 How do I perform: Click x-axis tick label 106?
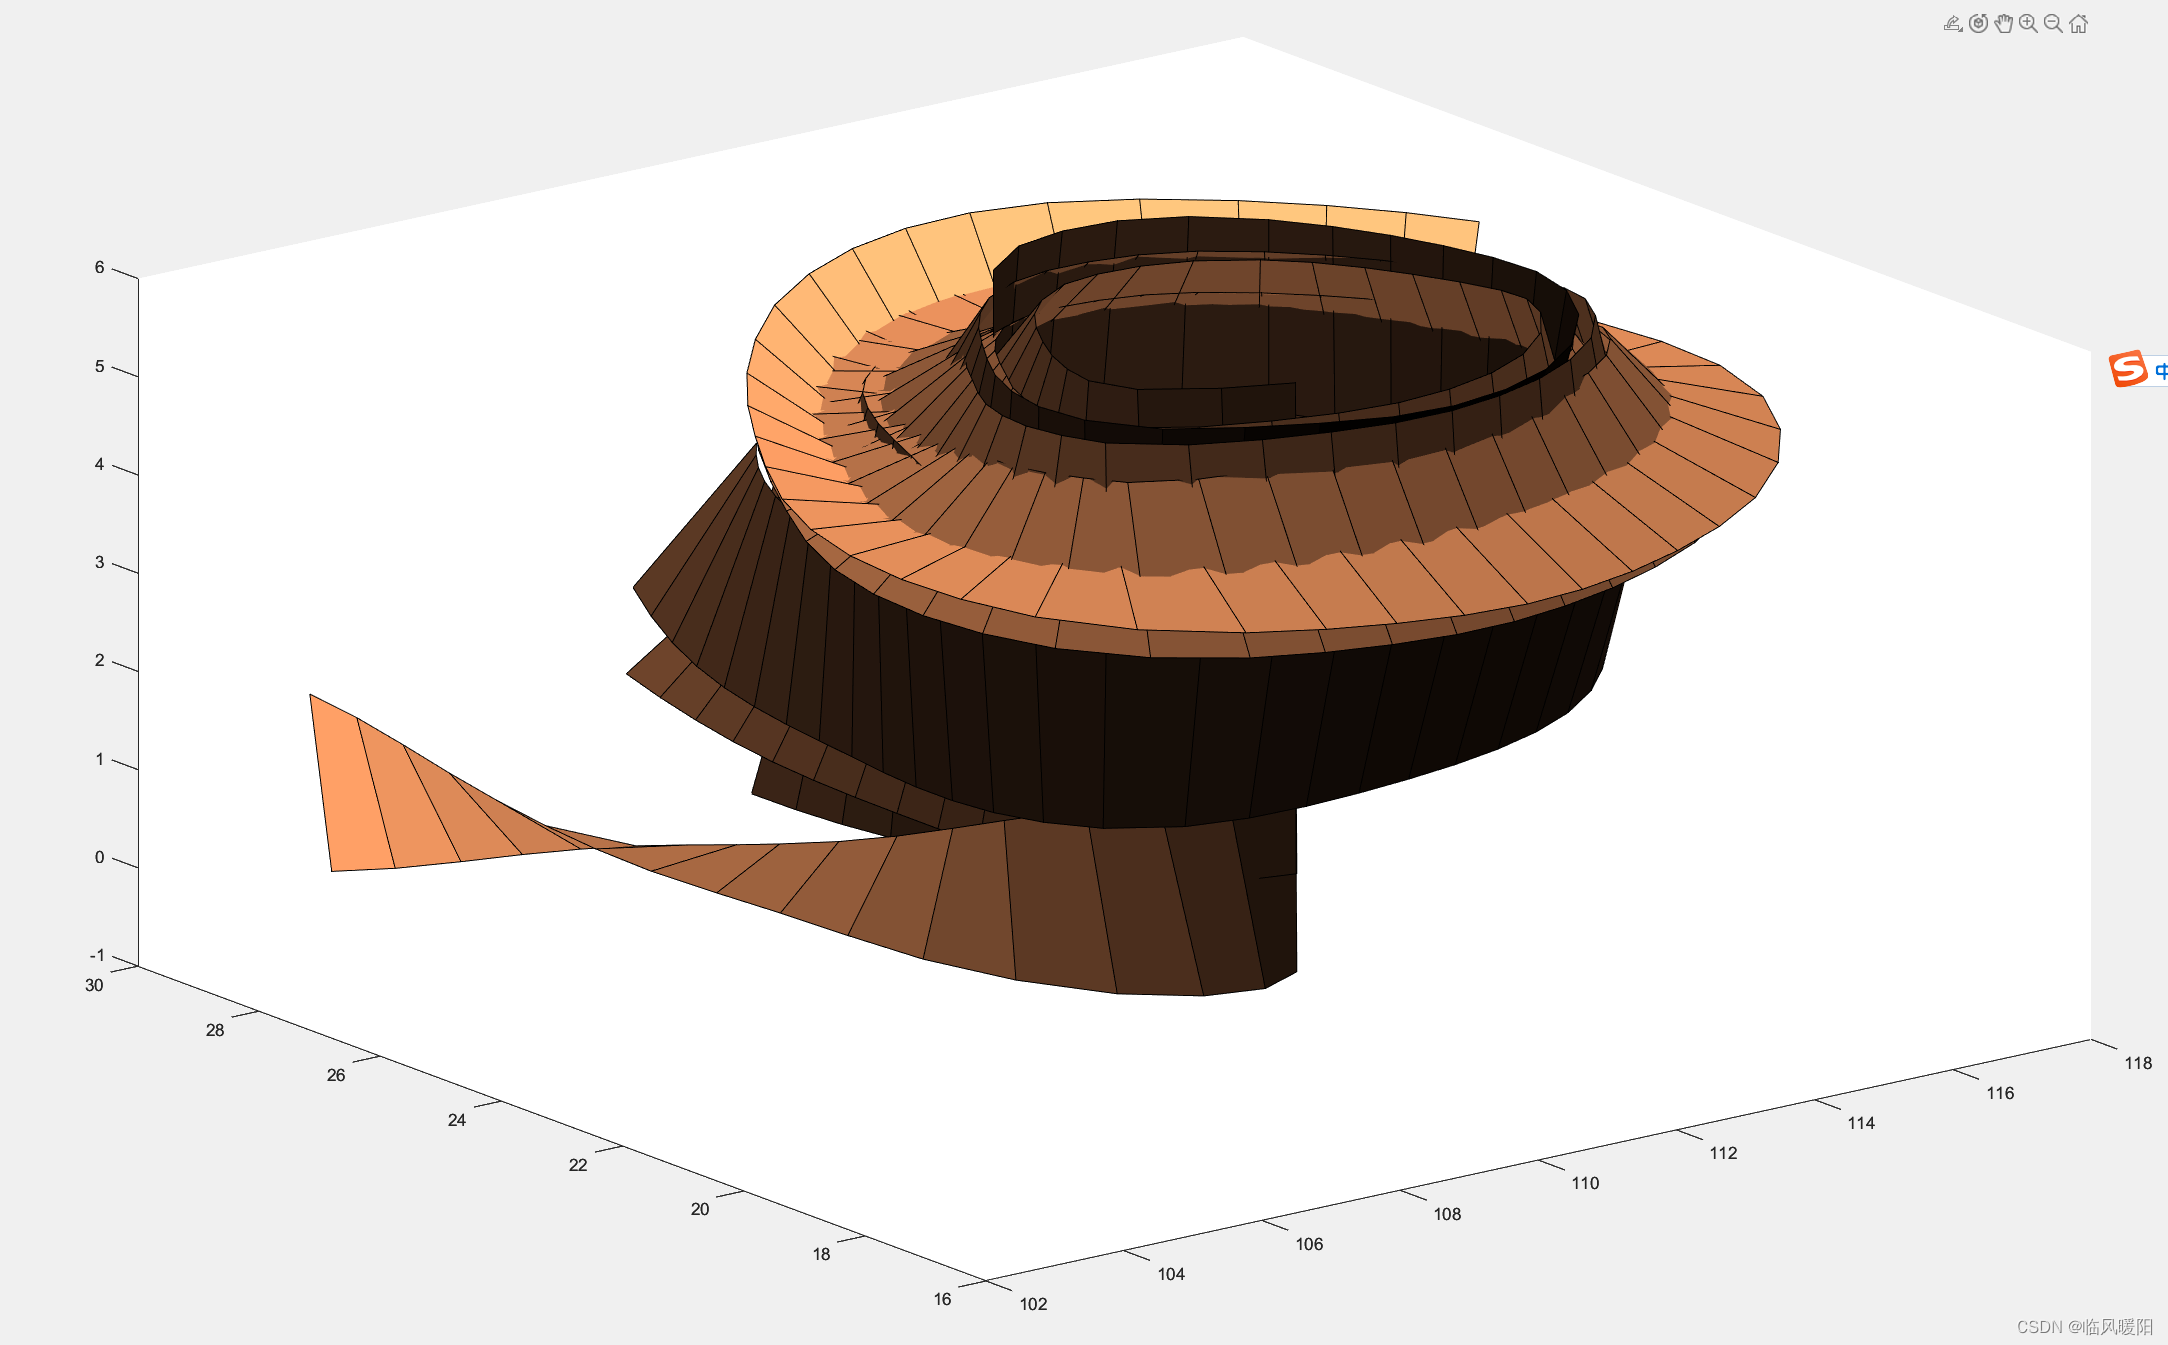pyautogui.click(x=1309, y=1244)
